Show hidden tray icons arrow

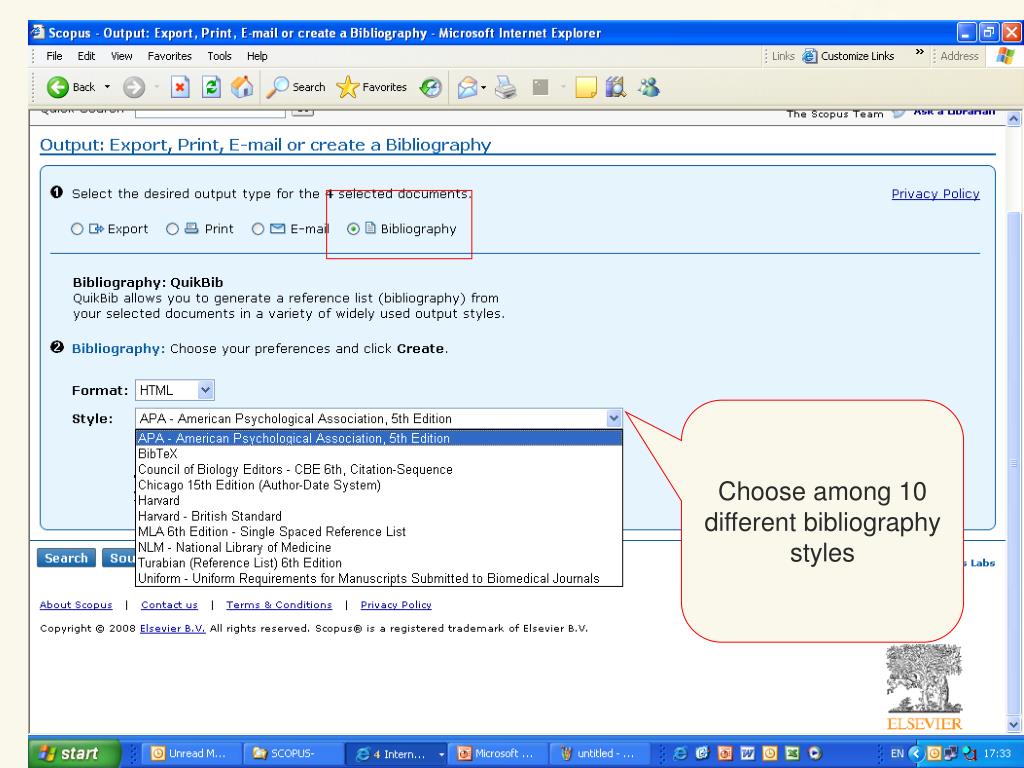tap(916, 753)
